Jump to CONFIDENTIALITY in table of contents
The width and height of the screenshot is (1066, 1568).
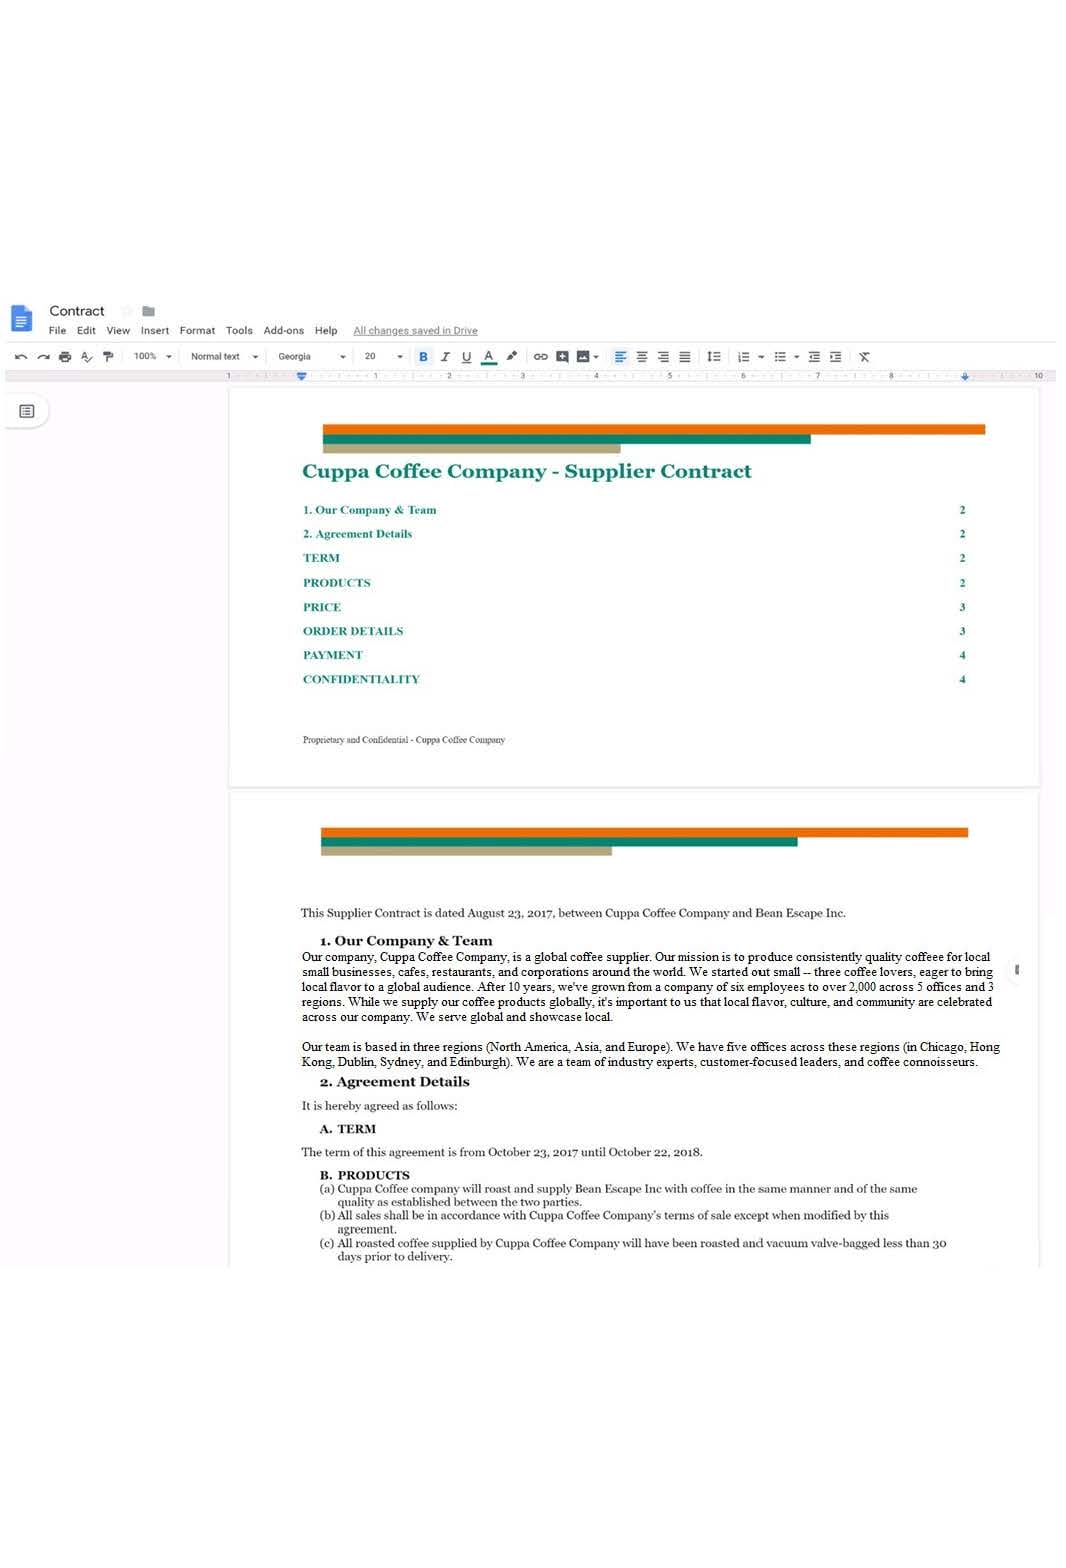(361, 679)
